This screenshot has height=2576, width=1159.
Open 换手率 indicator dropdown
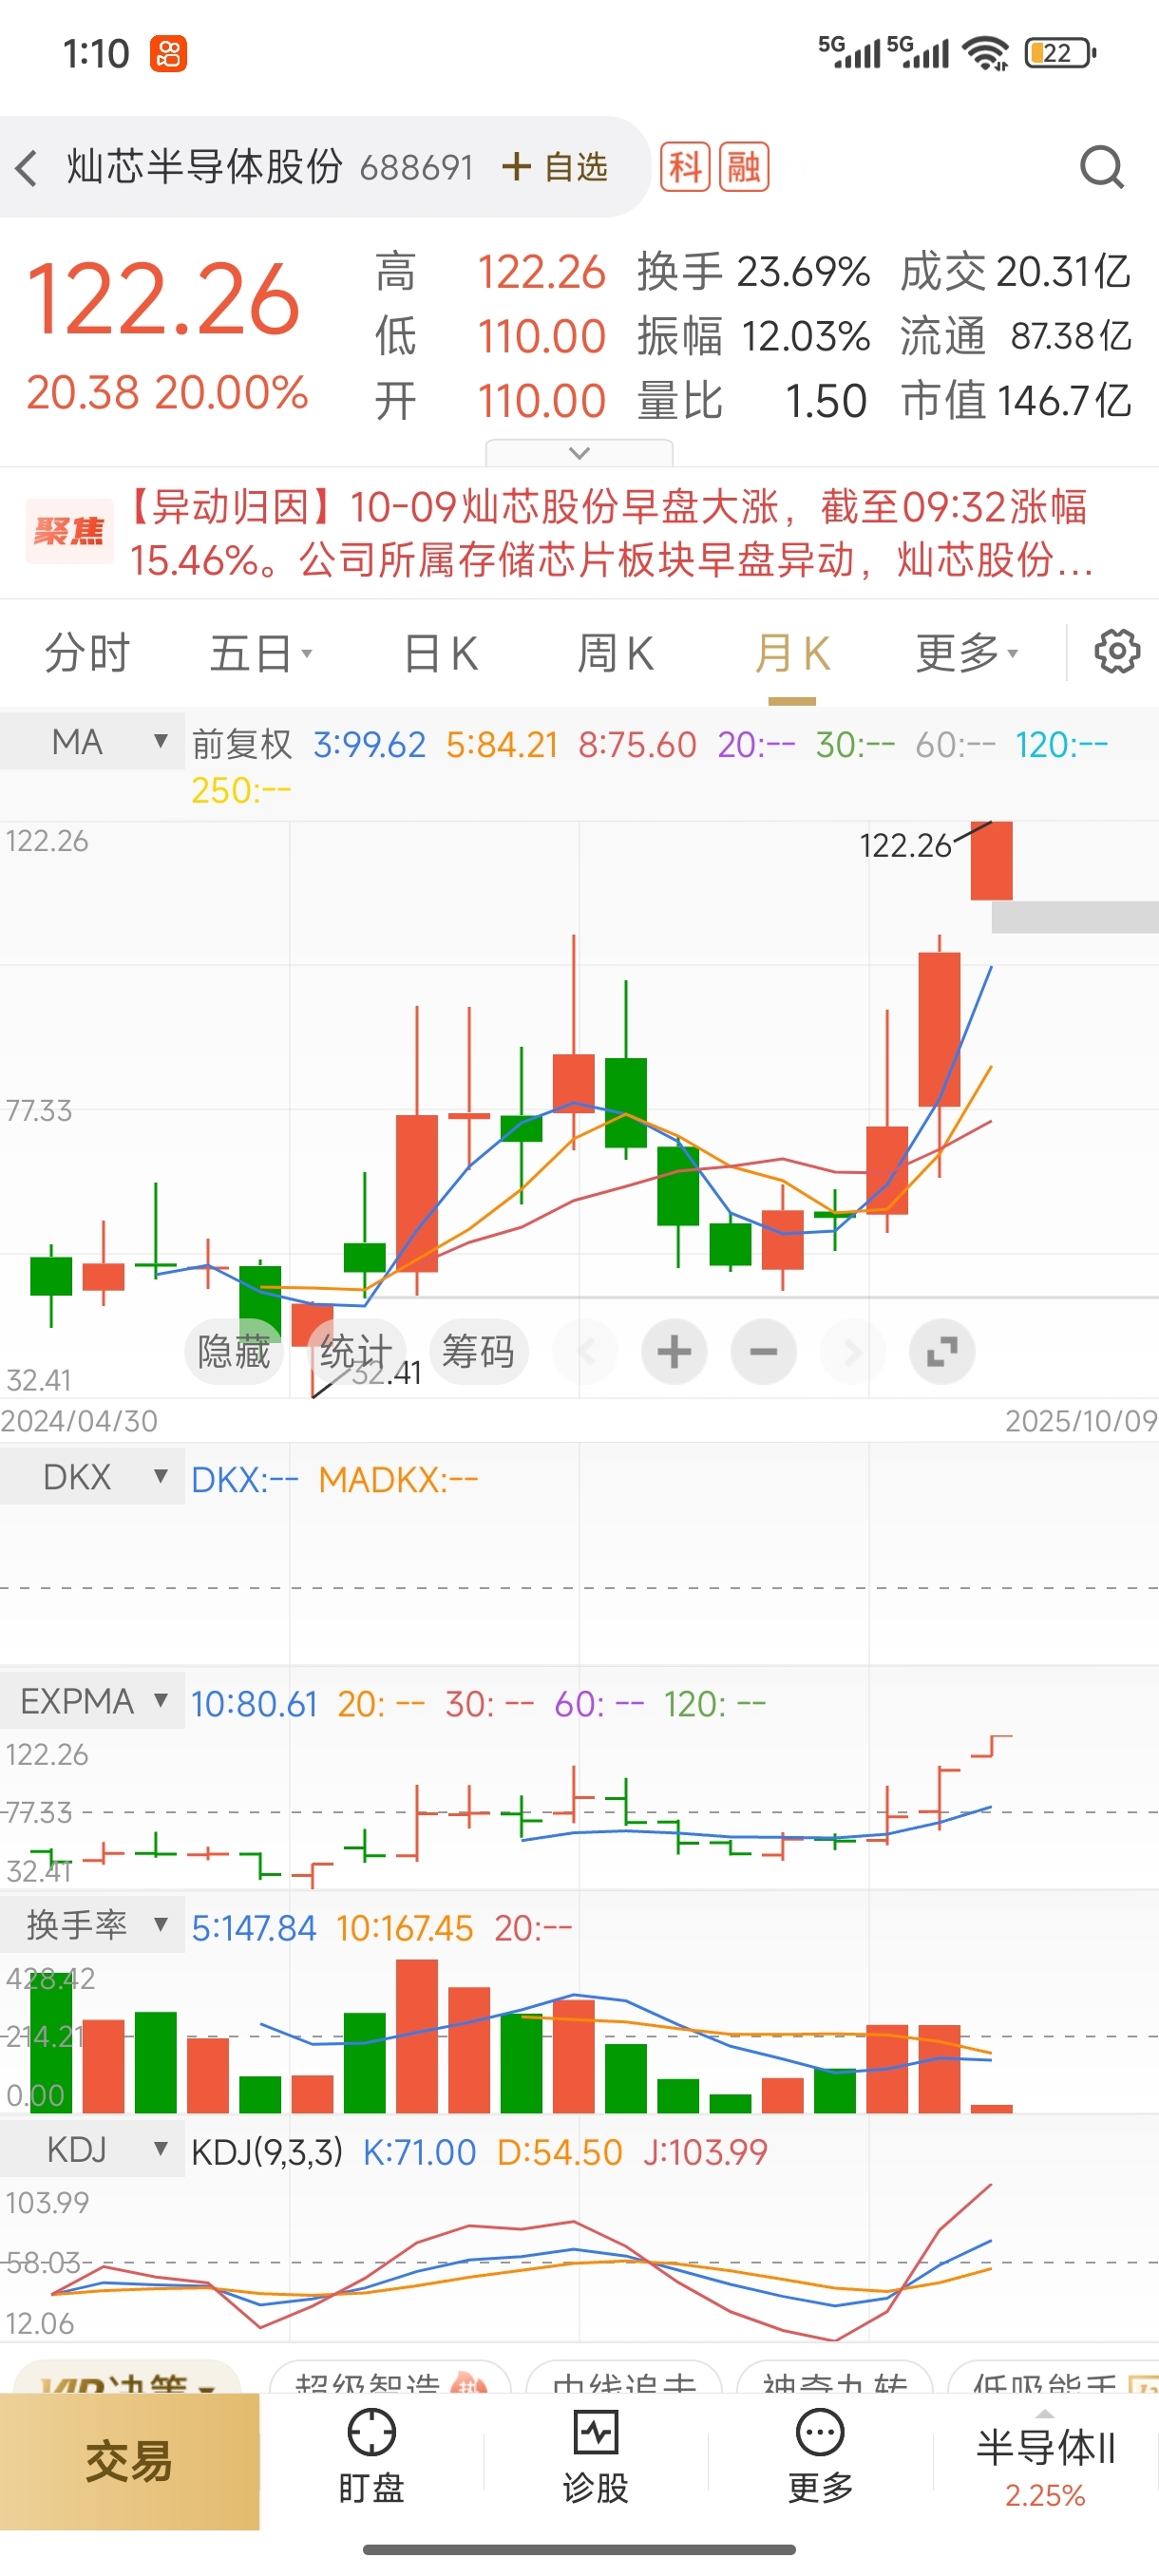(x=92, y=1924)
